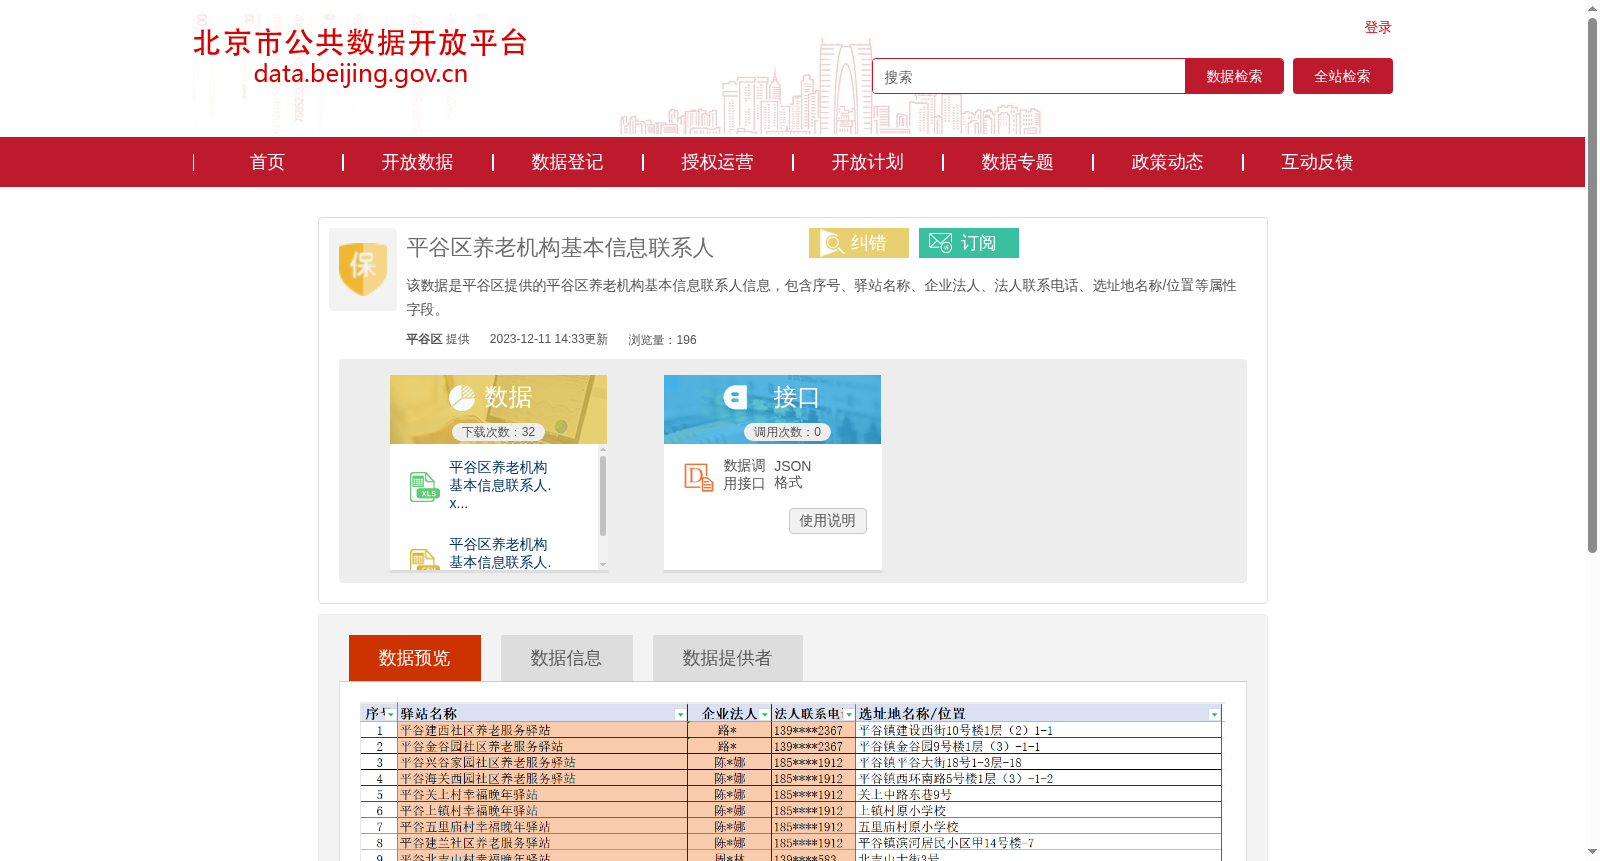The width and height of the screenshot is (1600, 861).
Task: Open first 平谷区养老机构基本信息联系人 file link
Action: click(x=500, y=485)
